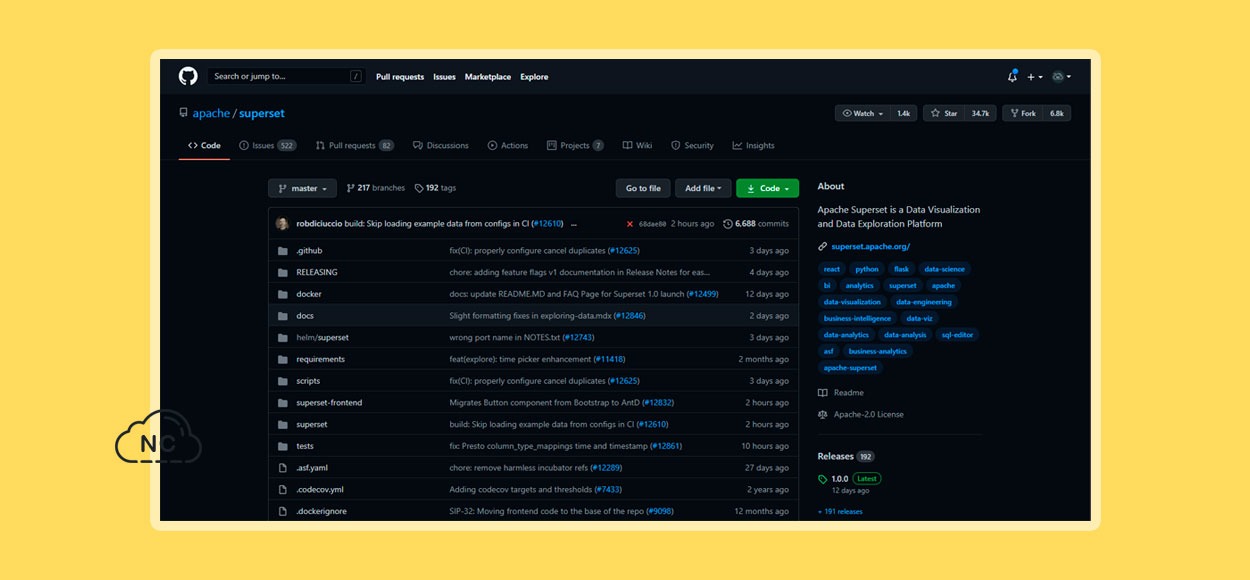
Task: View the 192 tags
Action: [x=435, y=188]
